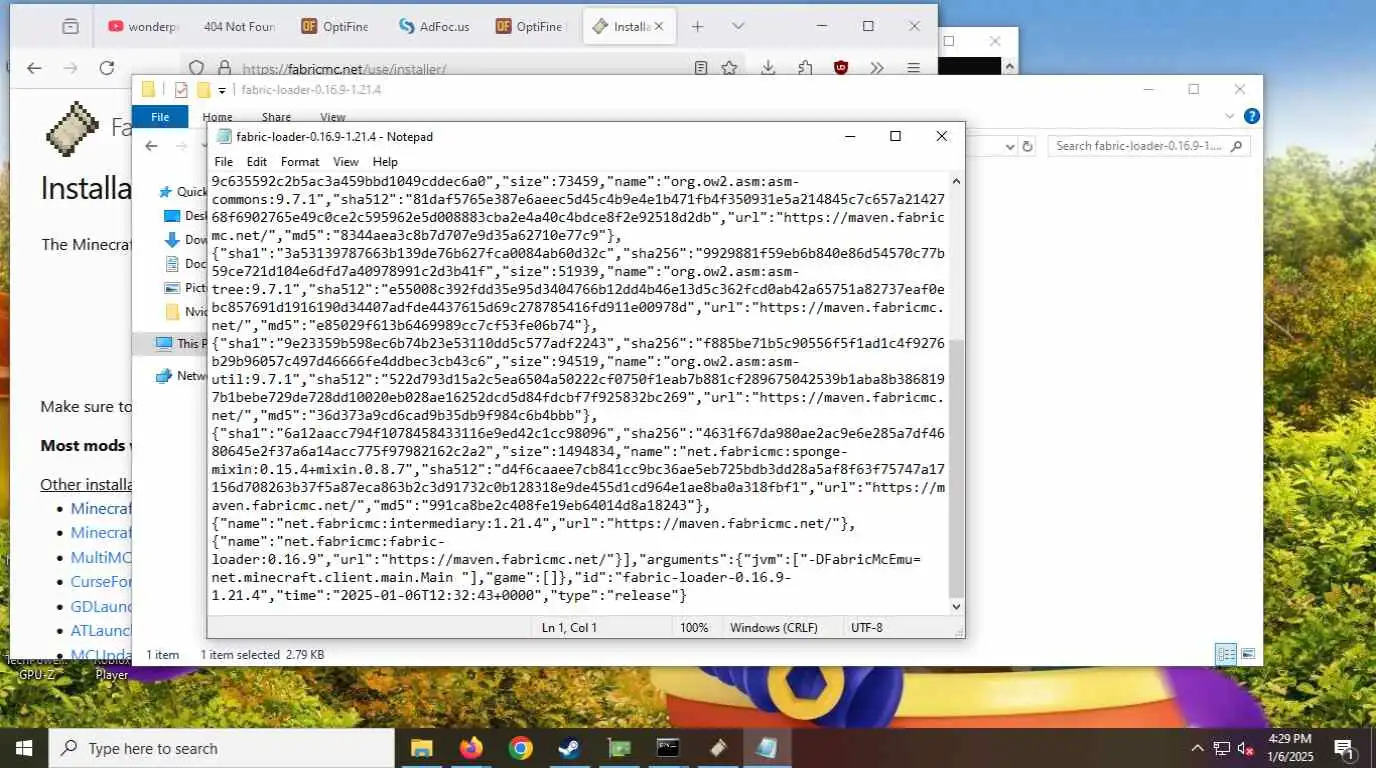Click the Search fabric-loader search box
Viewport: 1376px width, 768px height.
pyautogui.click(x=1148, y=146)
